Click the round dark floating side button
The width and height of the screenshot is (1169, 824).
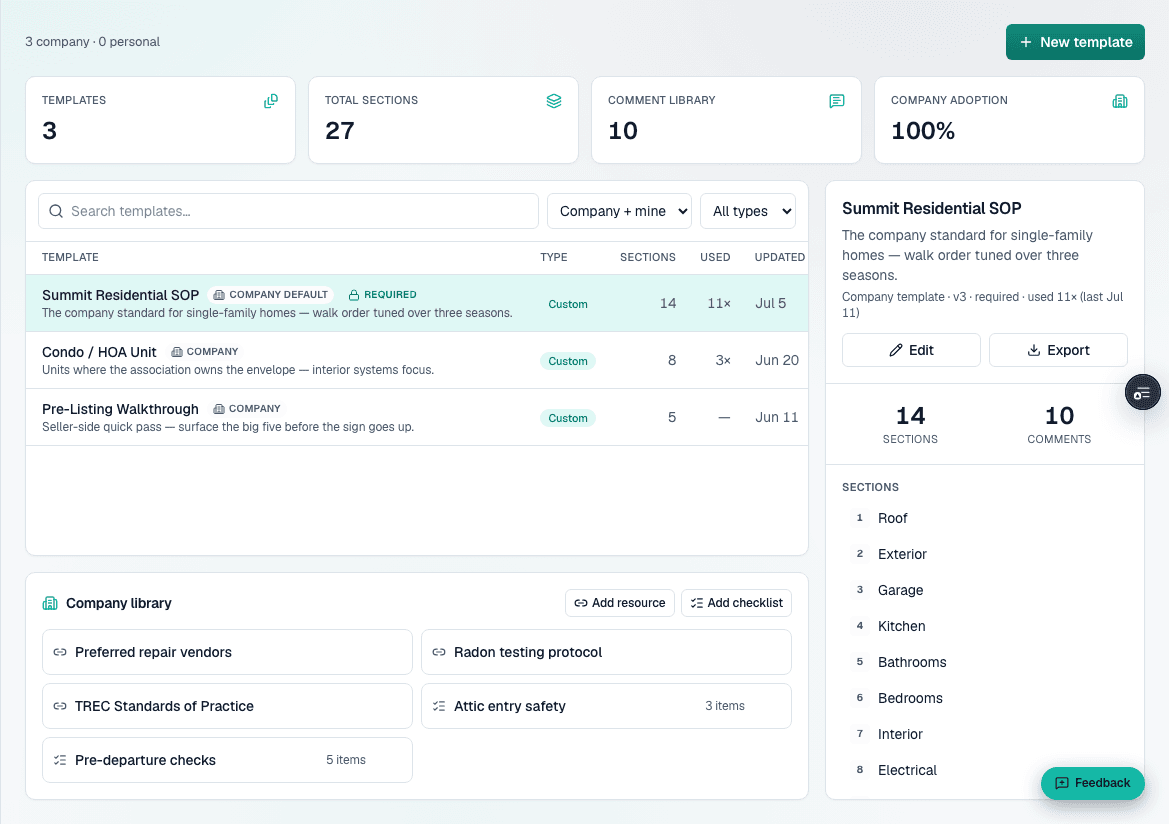coord(1142,392)
